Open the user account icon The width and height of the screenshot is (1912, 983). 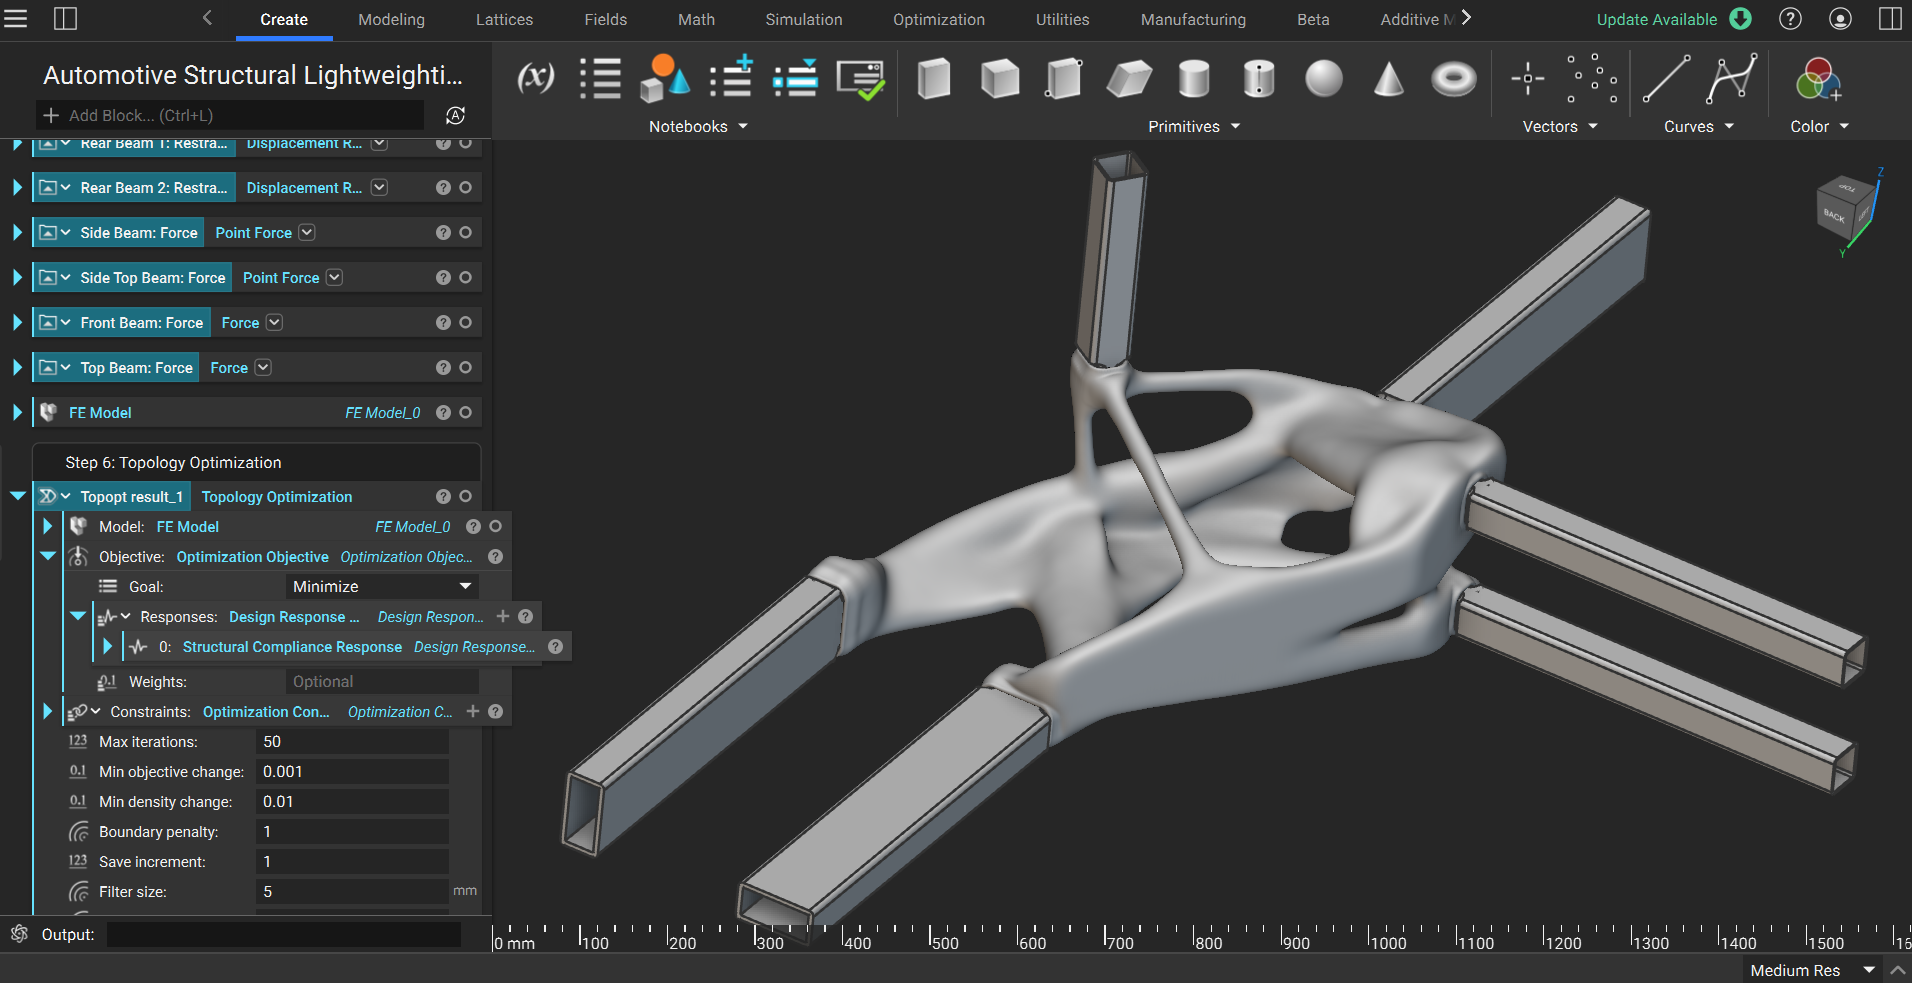(x=1840, y=19)
